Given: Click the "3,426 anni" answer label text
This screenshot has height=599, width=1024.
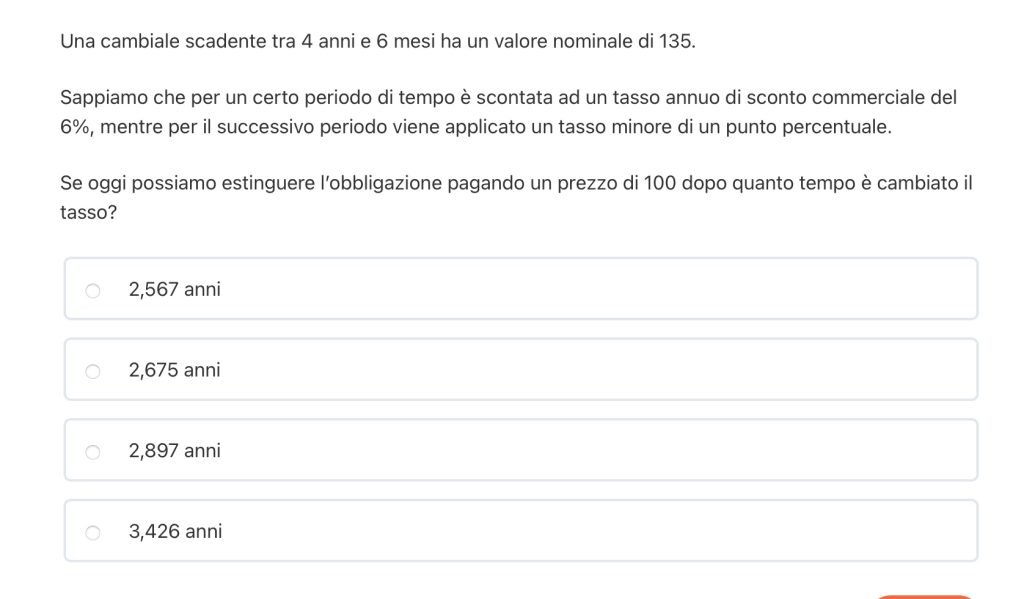Looking at the screenshot, I should tap(175, 532).
